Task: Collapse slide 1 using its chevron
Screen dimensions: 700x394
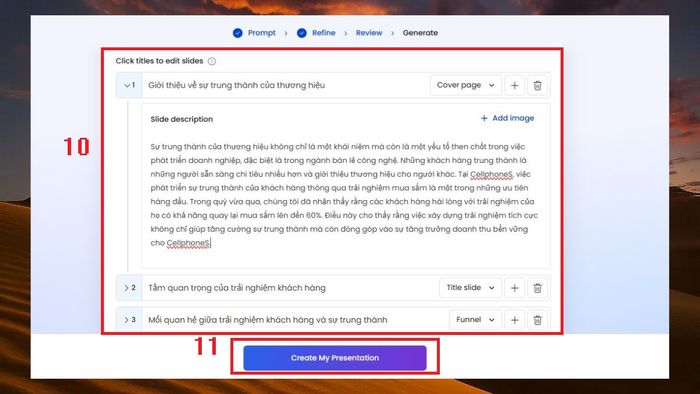Action: tap(127, 85)
